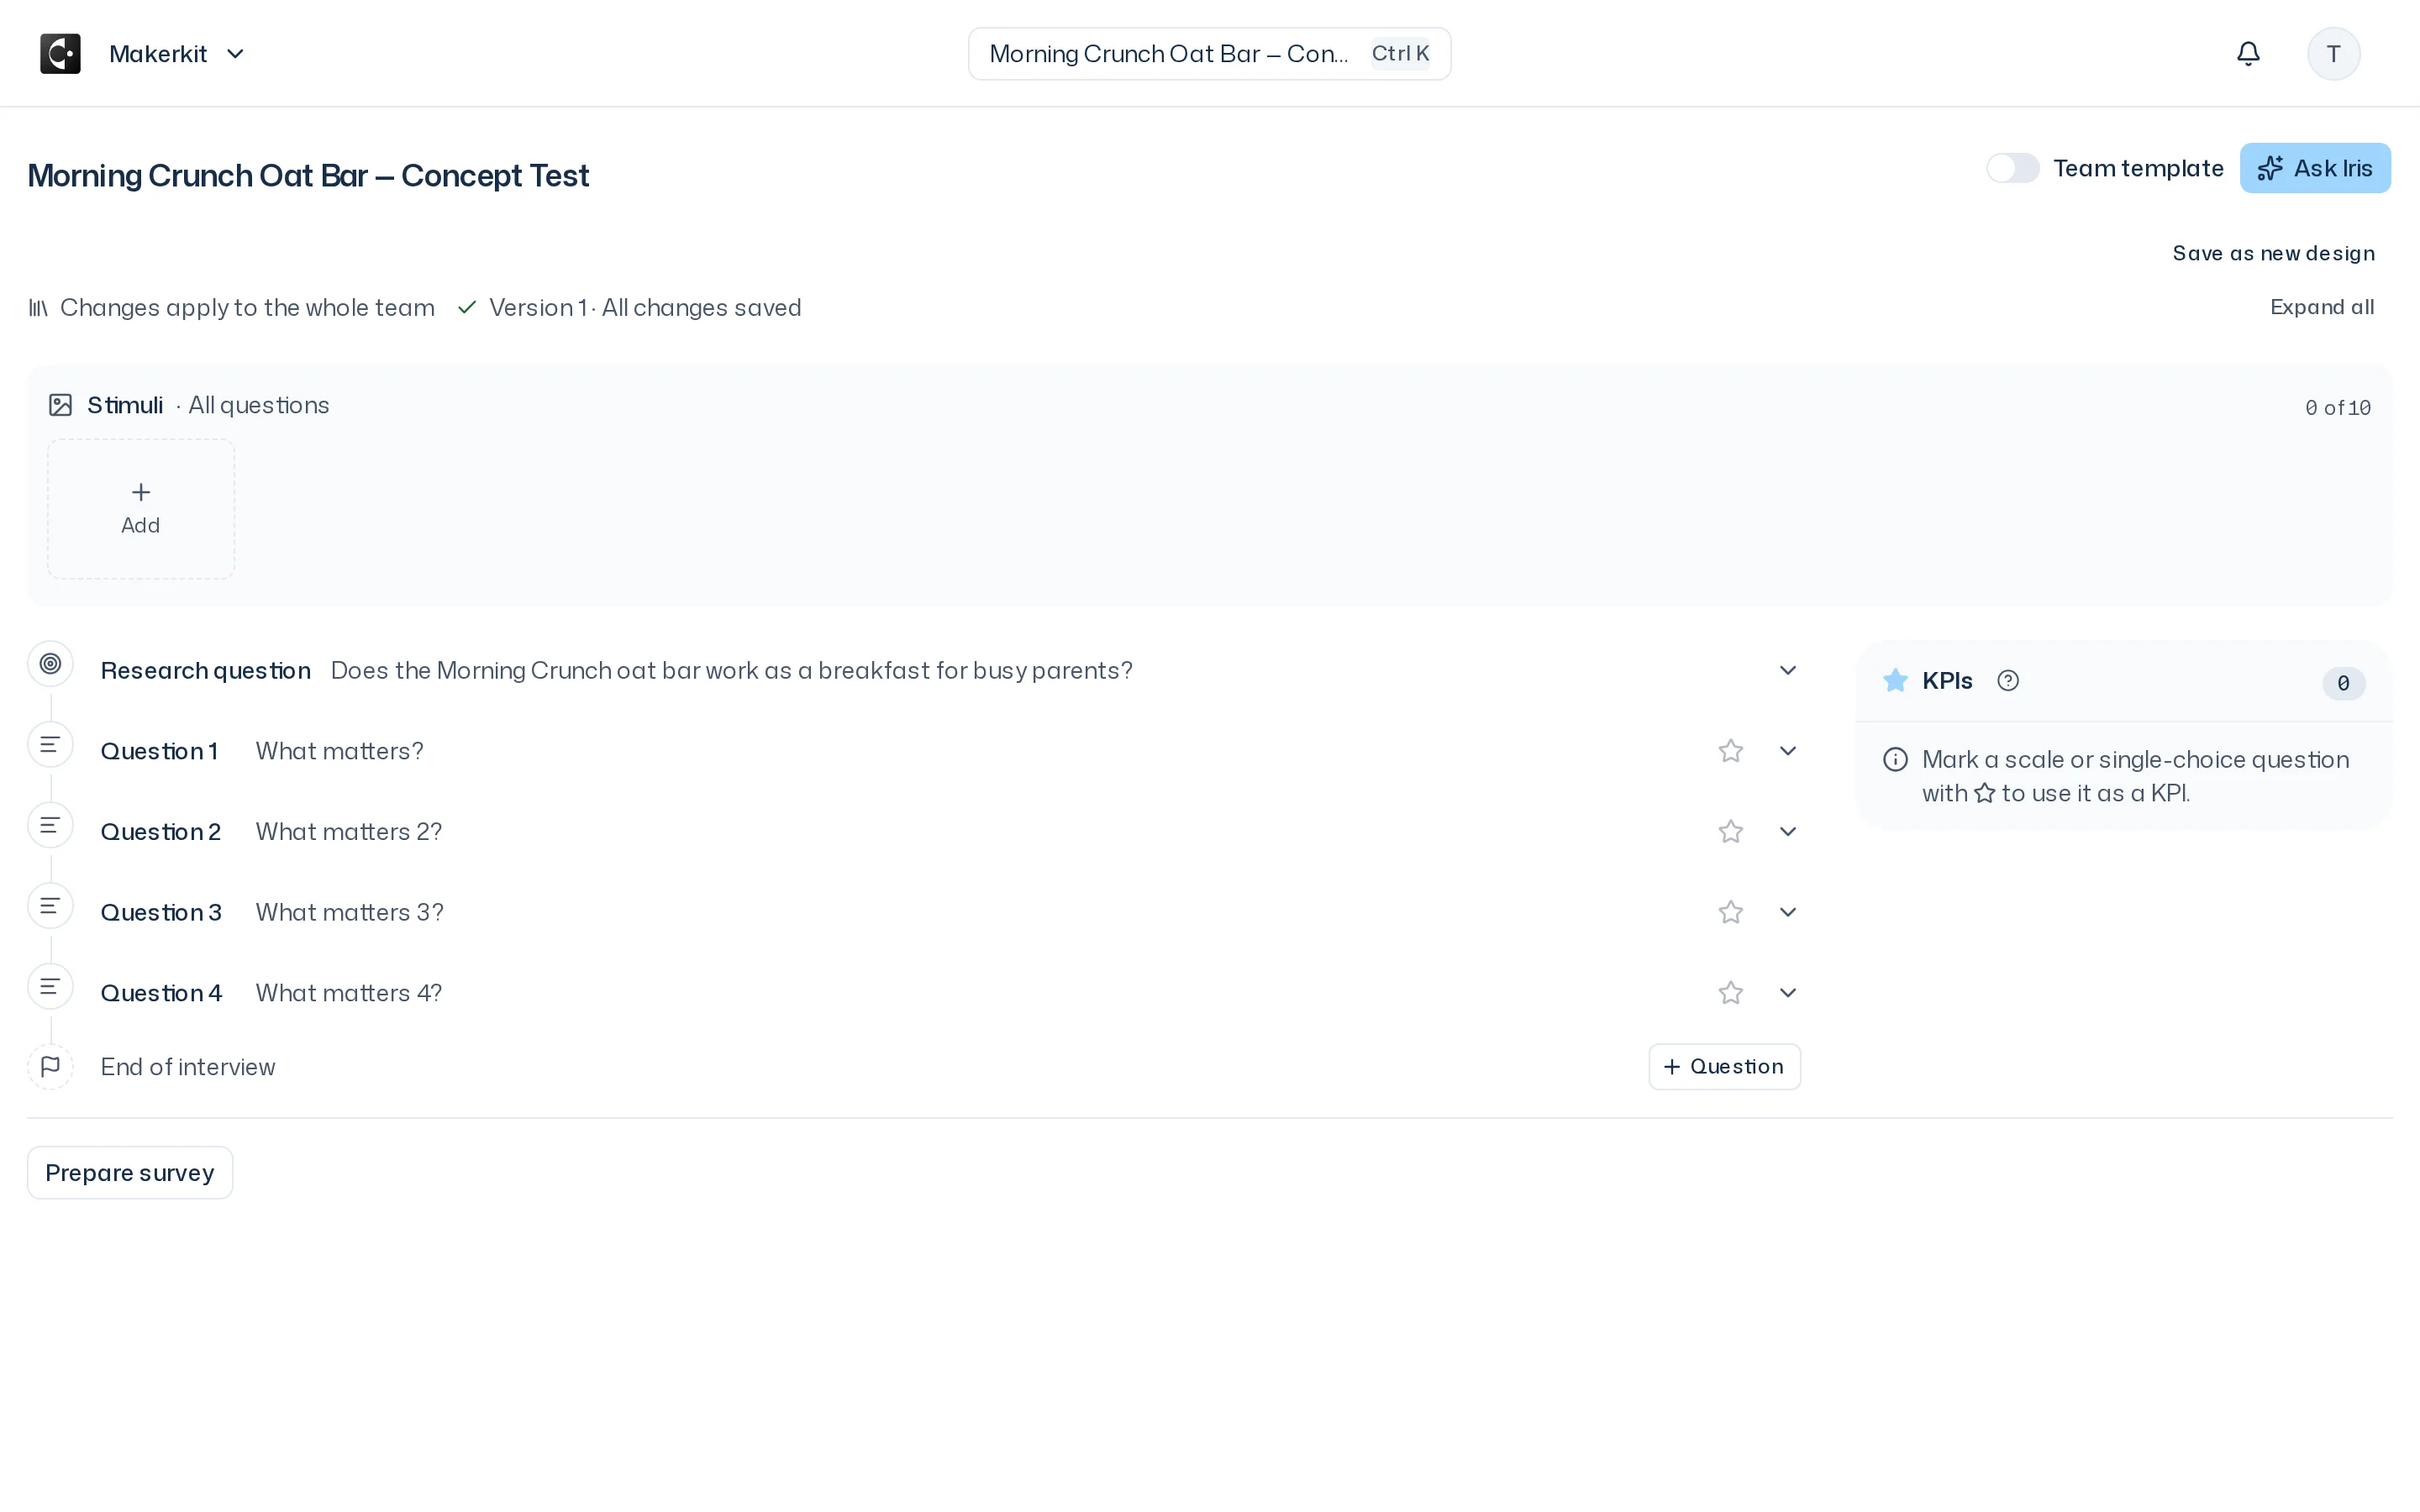Open the KPIs help question-mark icon
2420x1512 pixels.
click(2007, 681)
